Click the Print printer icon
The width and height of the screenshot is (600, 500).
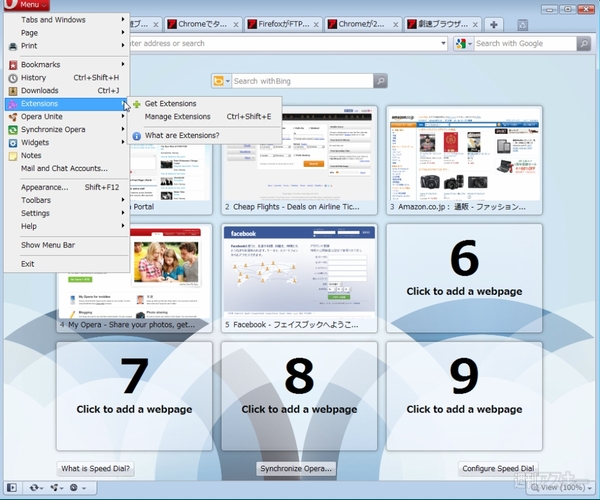pyautogui.click(x=13, y=46)
